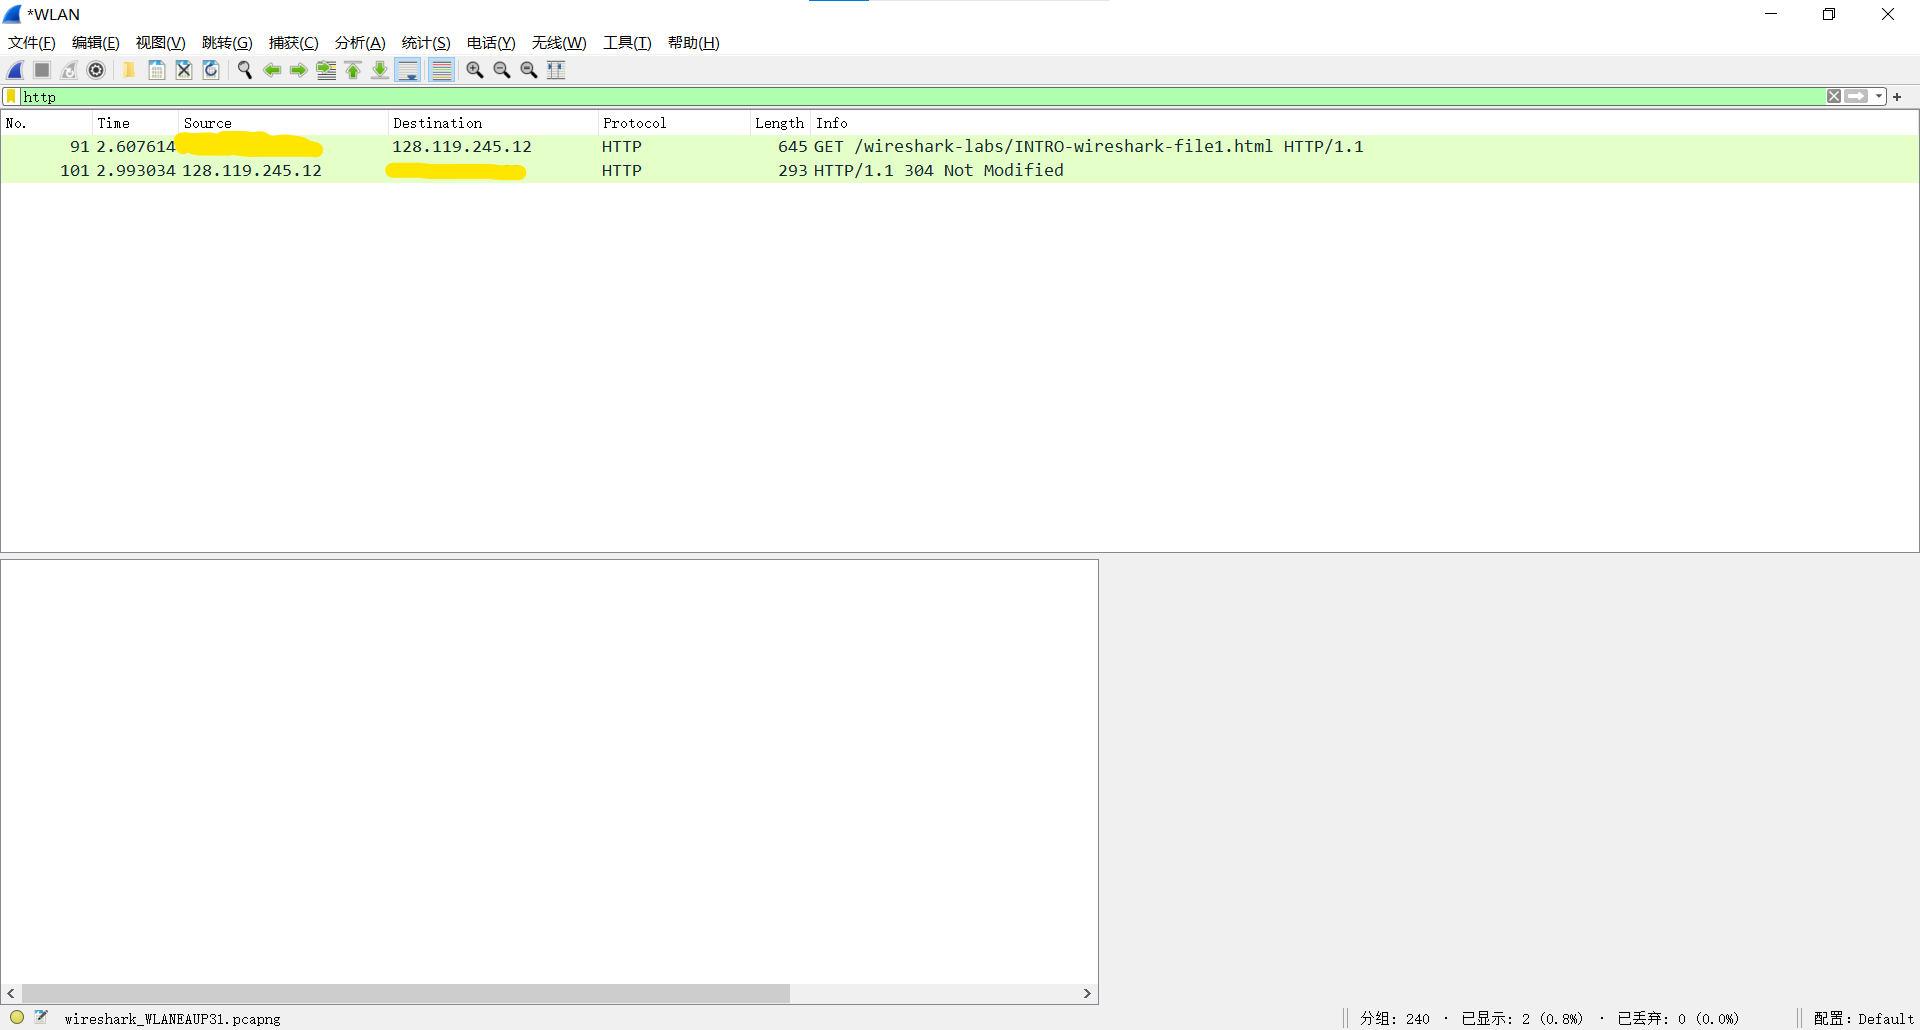Toggle auto-scroll during live capture
1920x1030 pixels.
(x=408, y=70)
